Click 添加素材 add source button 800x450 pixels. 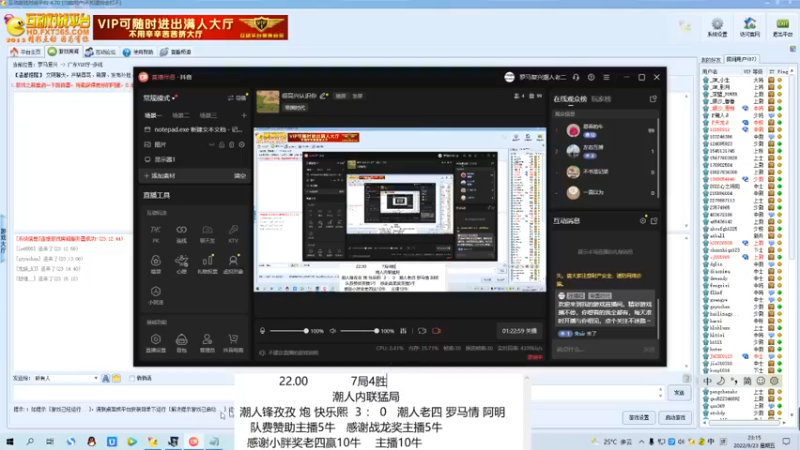pyautogui.click(x=160, y=176)
